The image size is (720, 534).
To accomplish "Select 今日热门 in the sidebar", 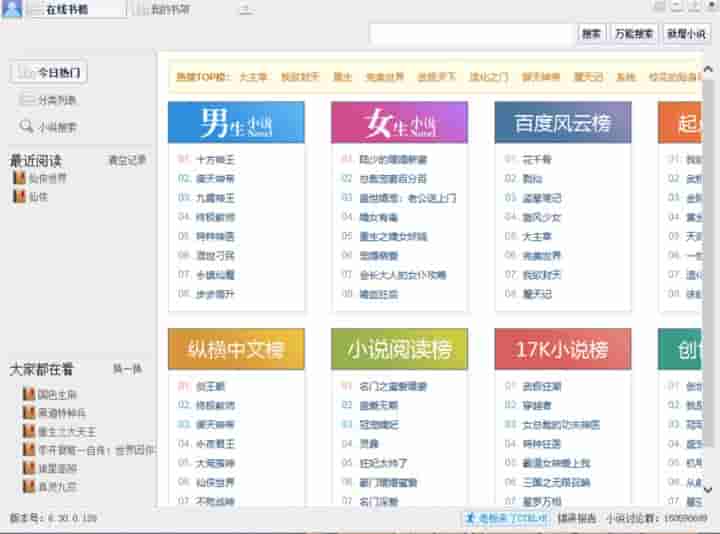I will [49, 73].
